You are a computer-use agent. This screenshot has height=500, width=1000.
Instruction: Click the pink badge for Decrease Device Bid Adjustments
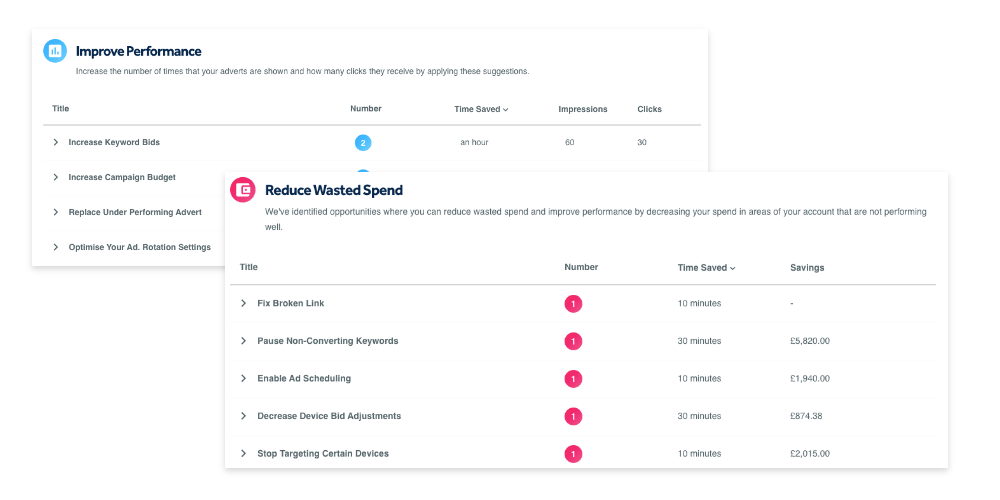tap(573, 417)
